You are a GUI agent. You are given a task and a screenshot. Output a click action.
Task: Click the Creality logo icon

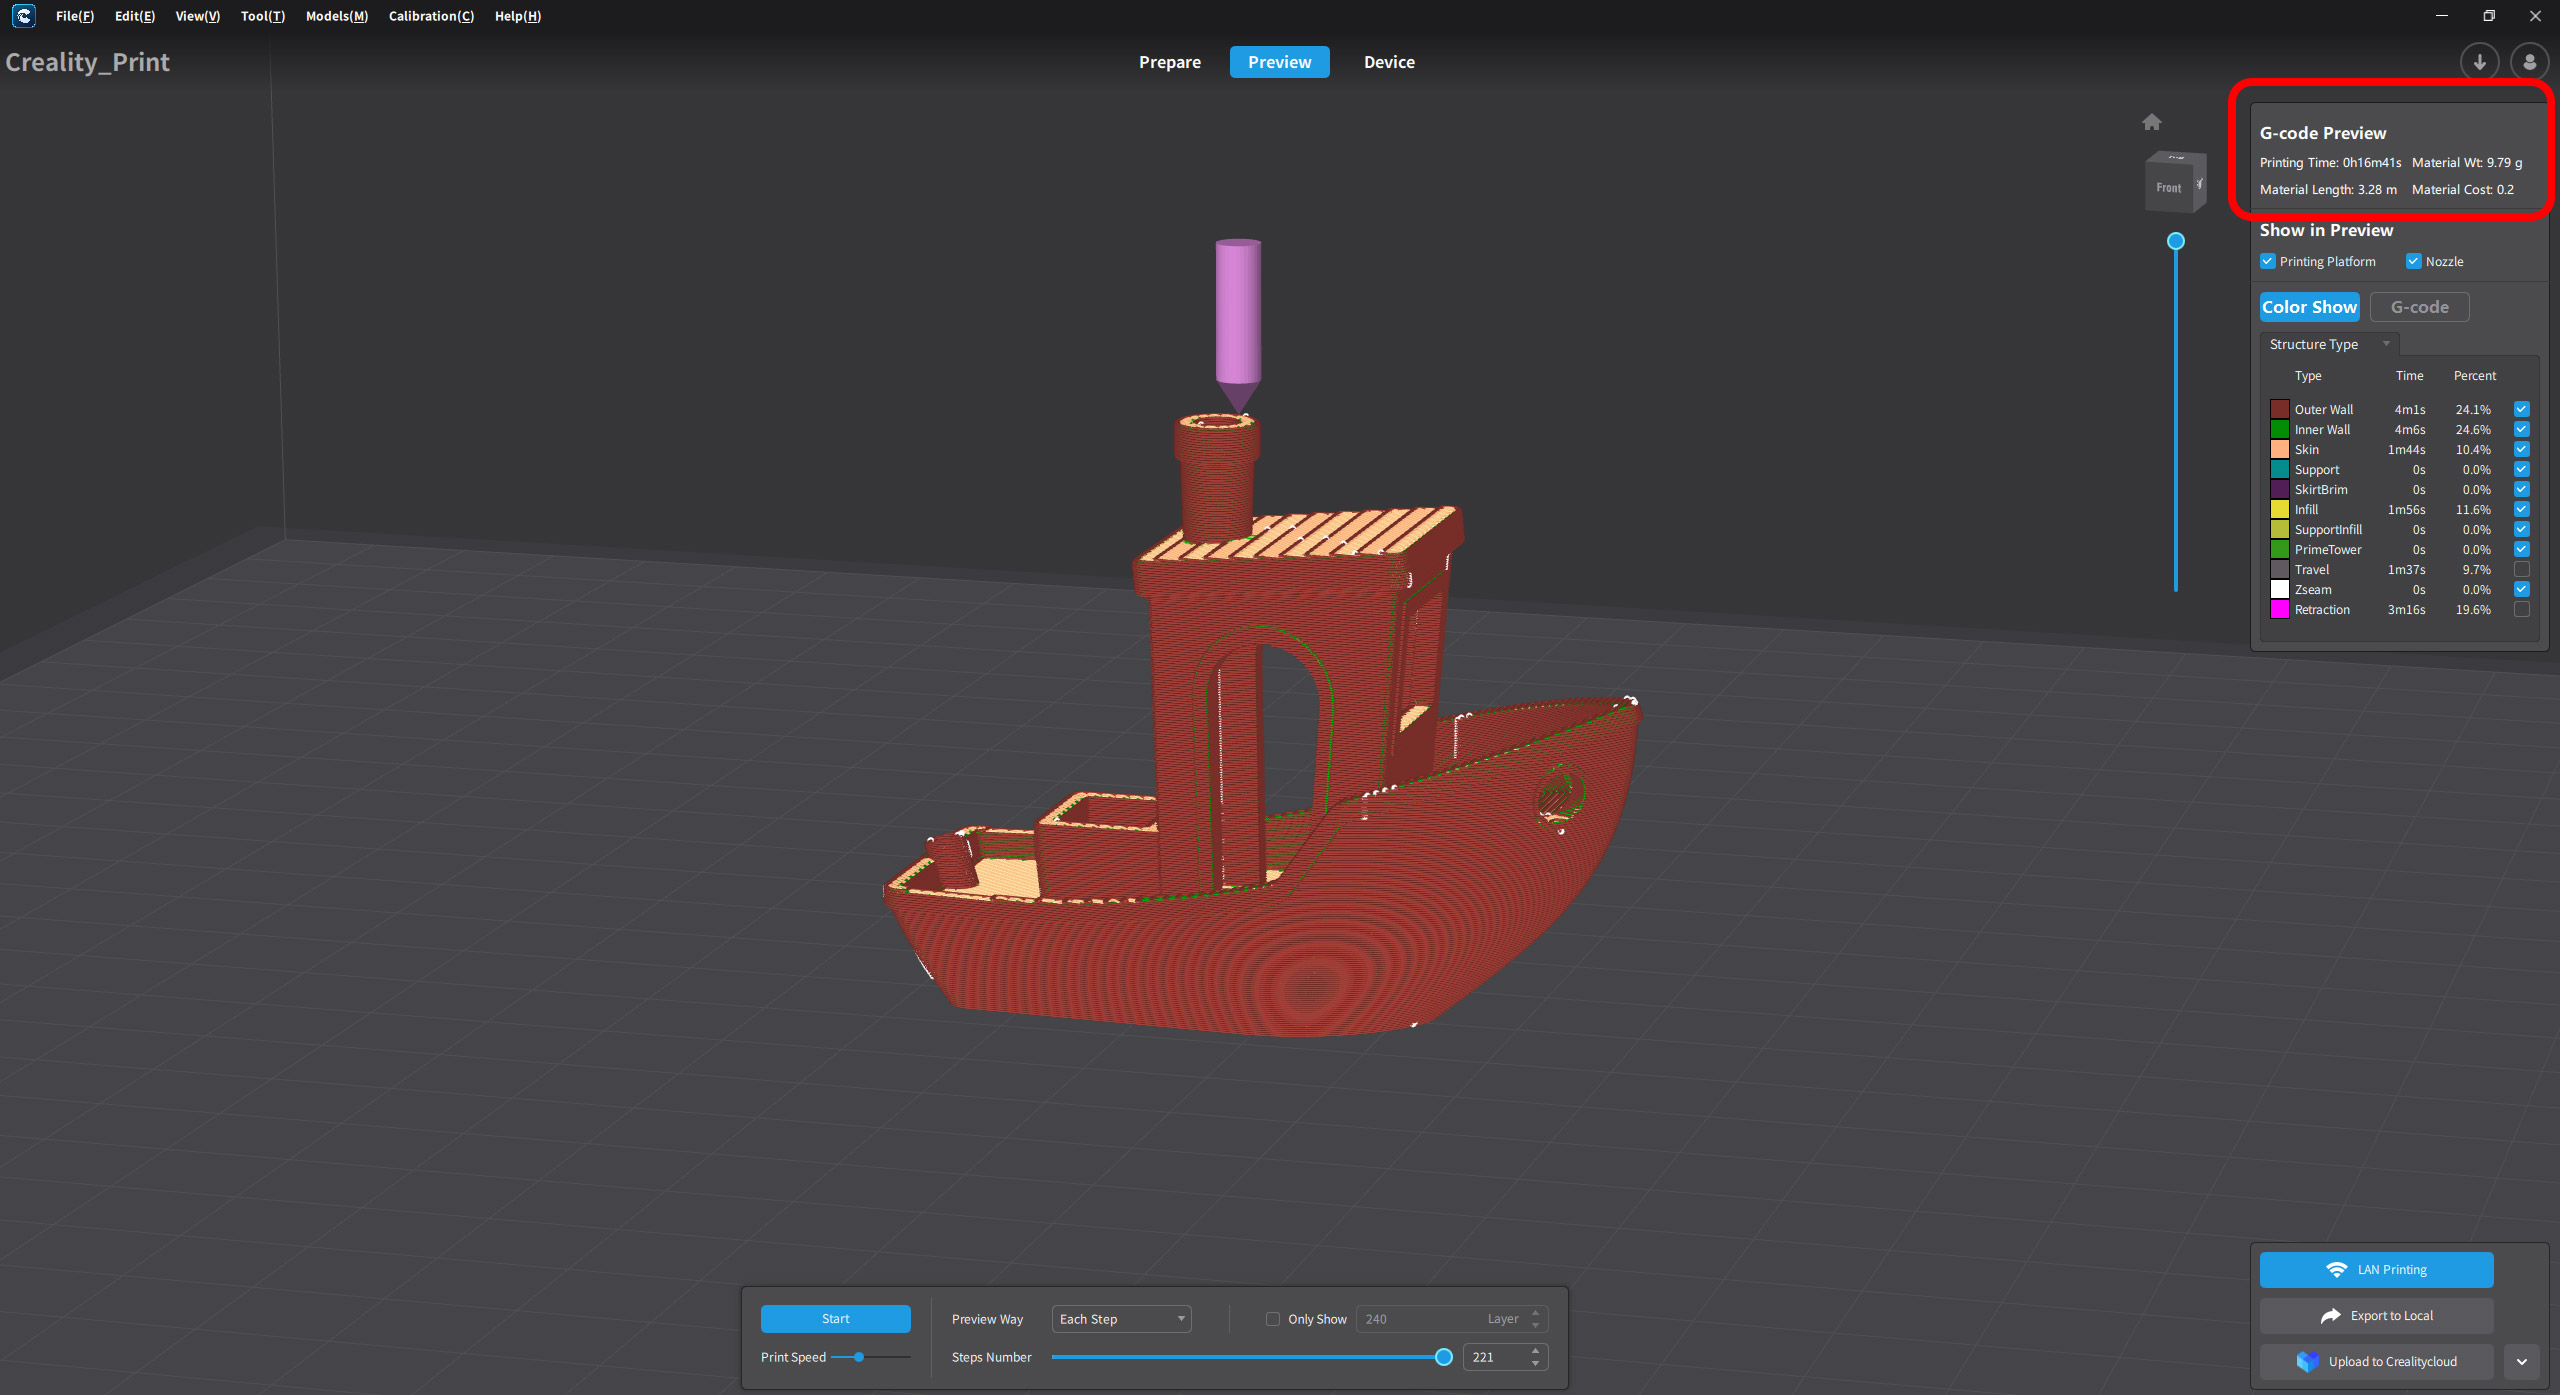tap(23, 16)
